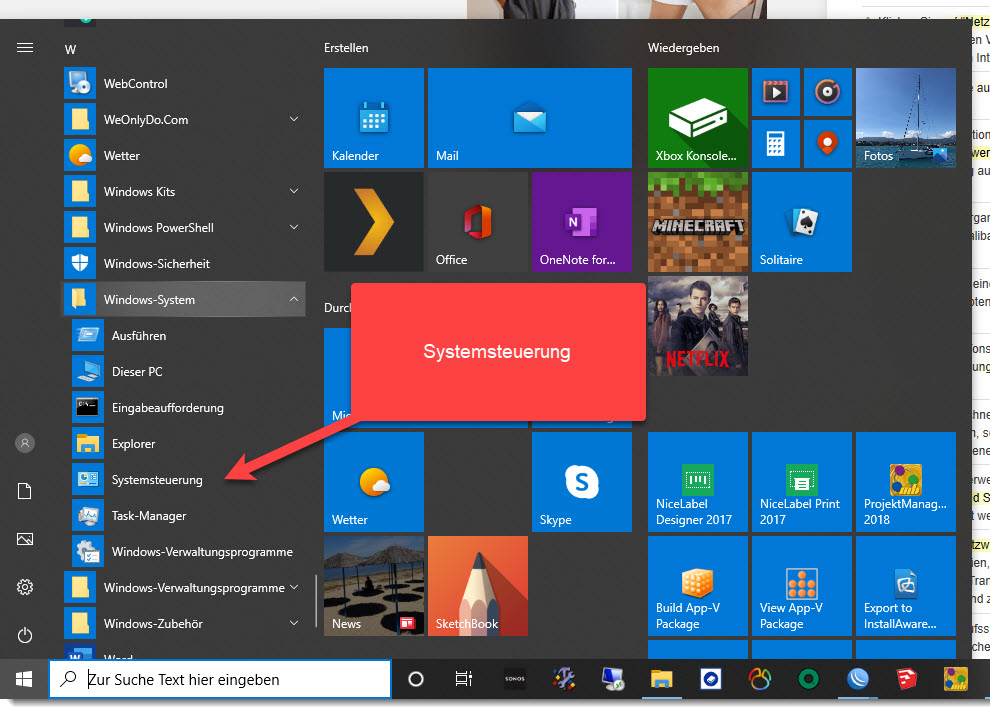Open the Minecraft tile
Viewport: 990px width, 713px height.
(697, 222)
